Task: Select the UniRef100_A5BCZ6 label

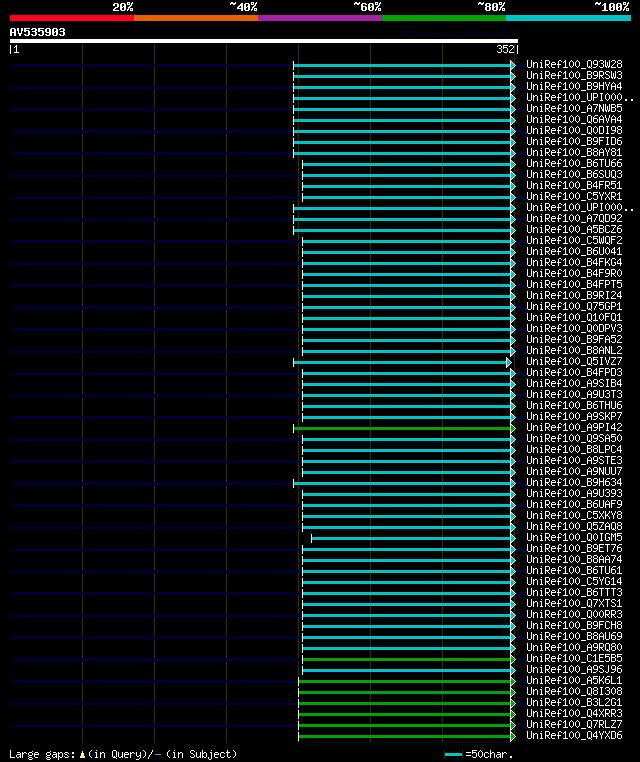Action: pyautogui.click(x=574, y=229)
